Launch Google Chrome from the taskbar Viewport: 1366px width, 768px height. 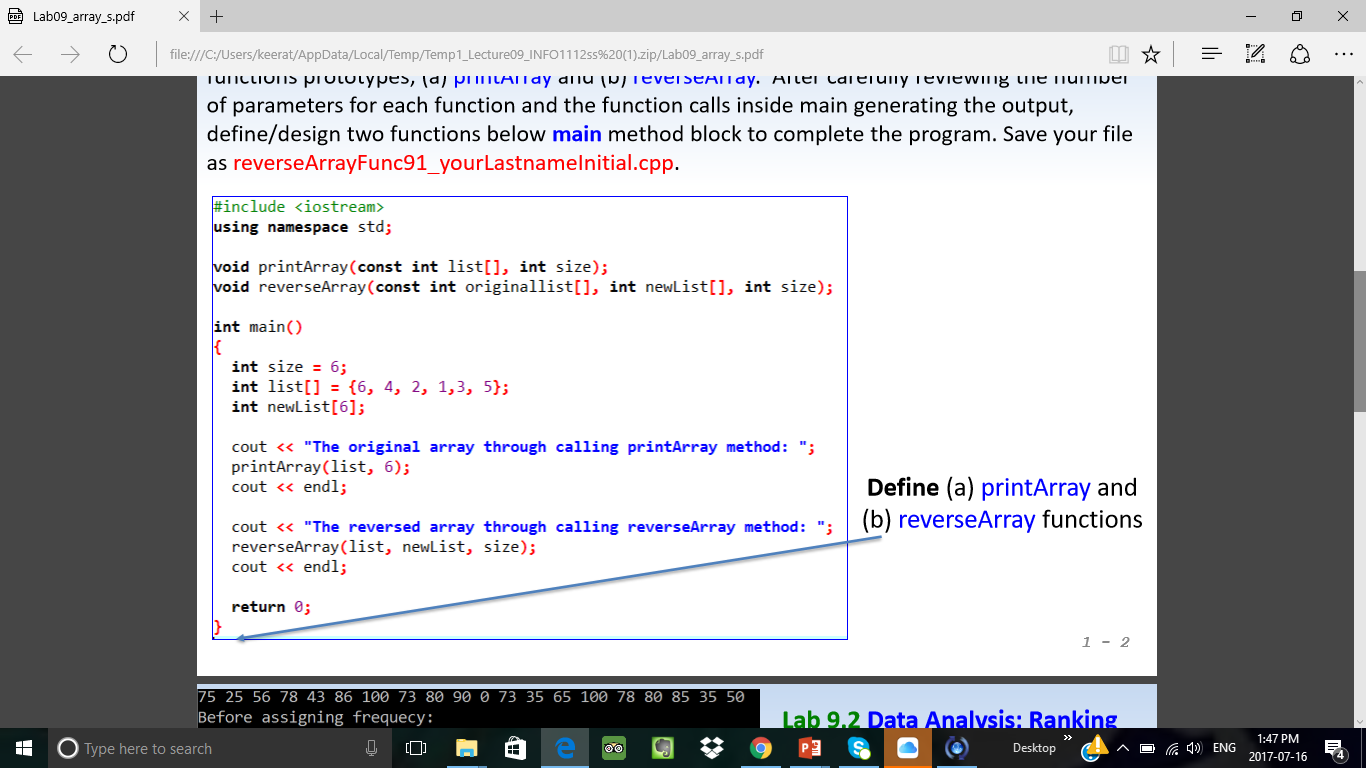tap(761, 748)
